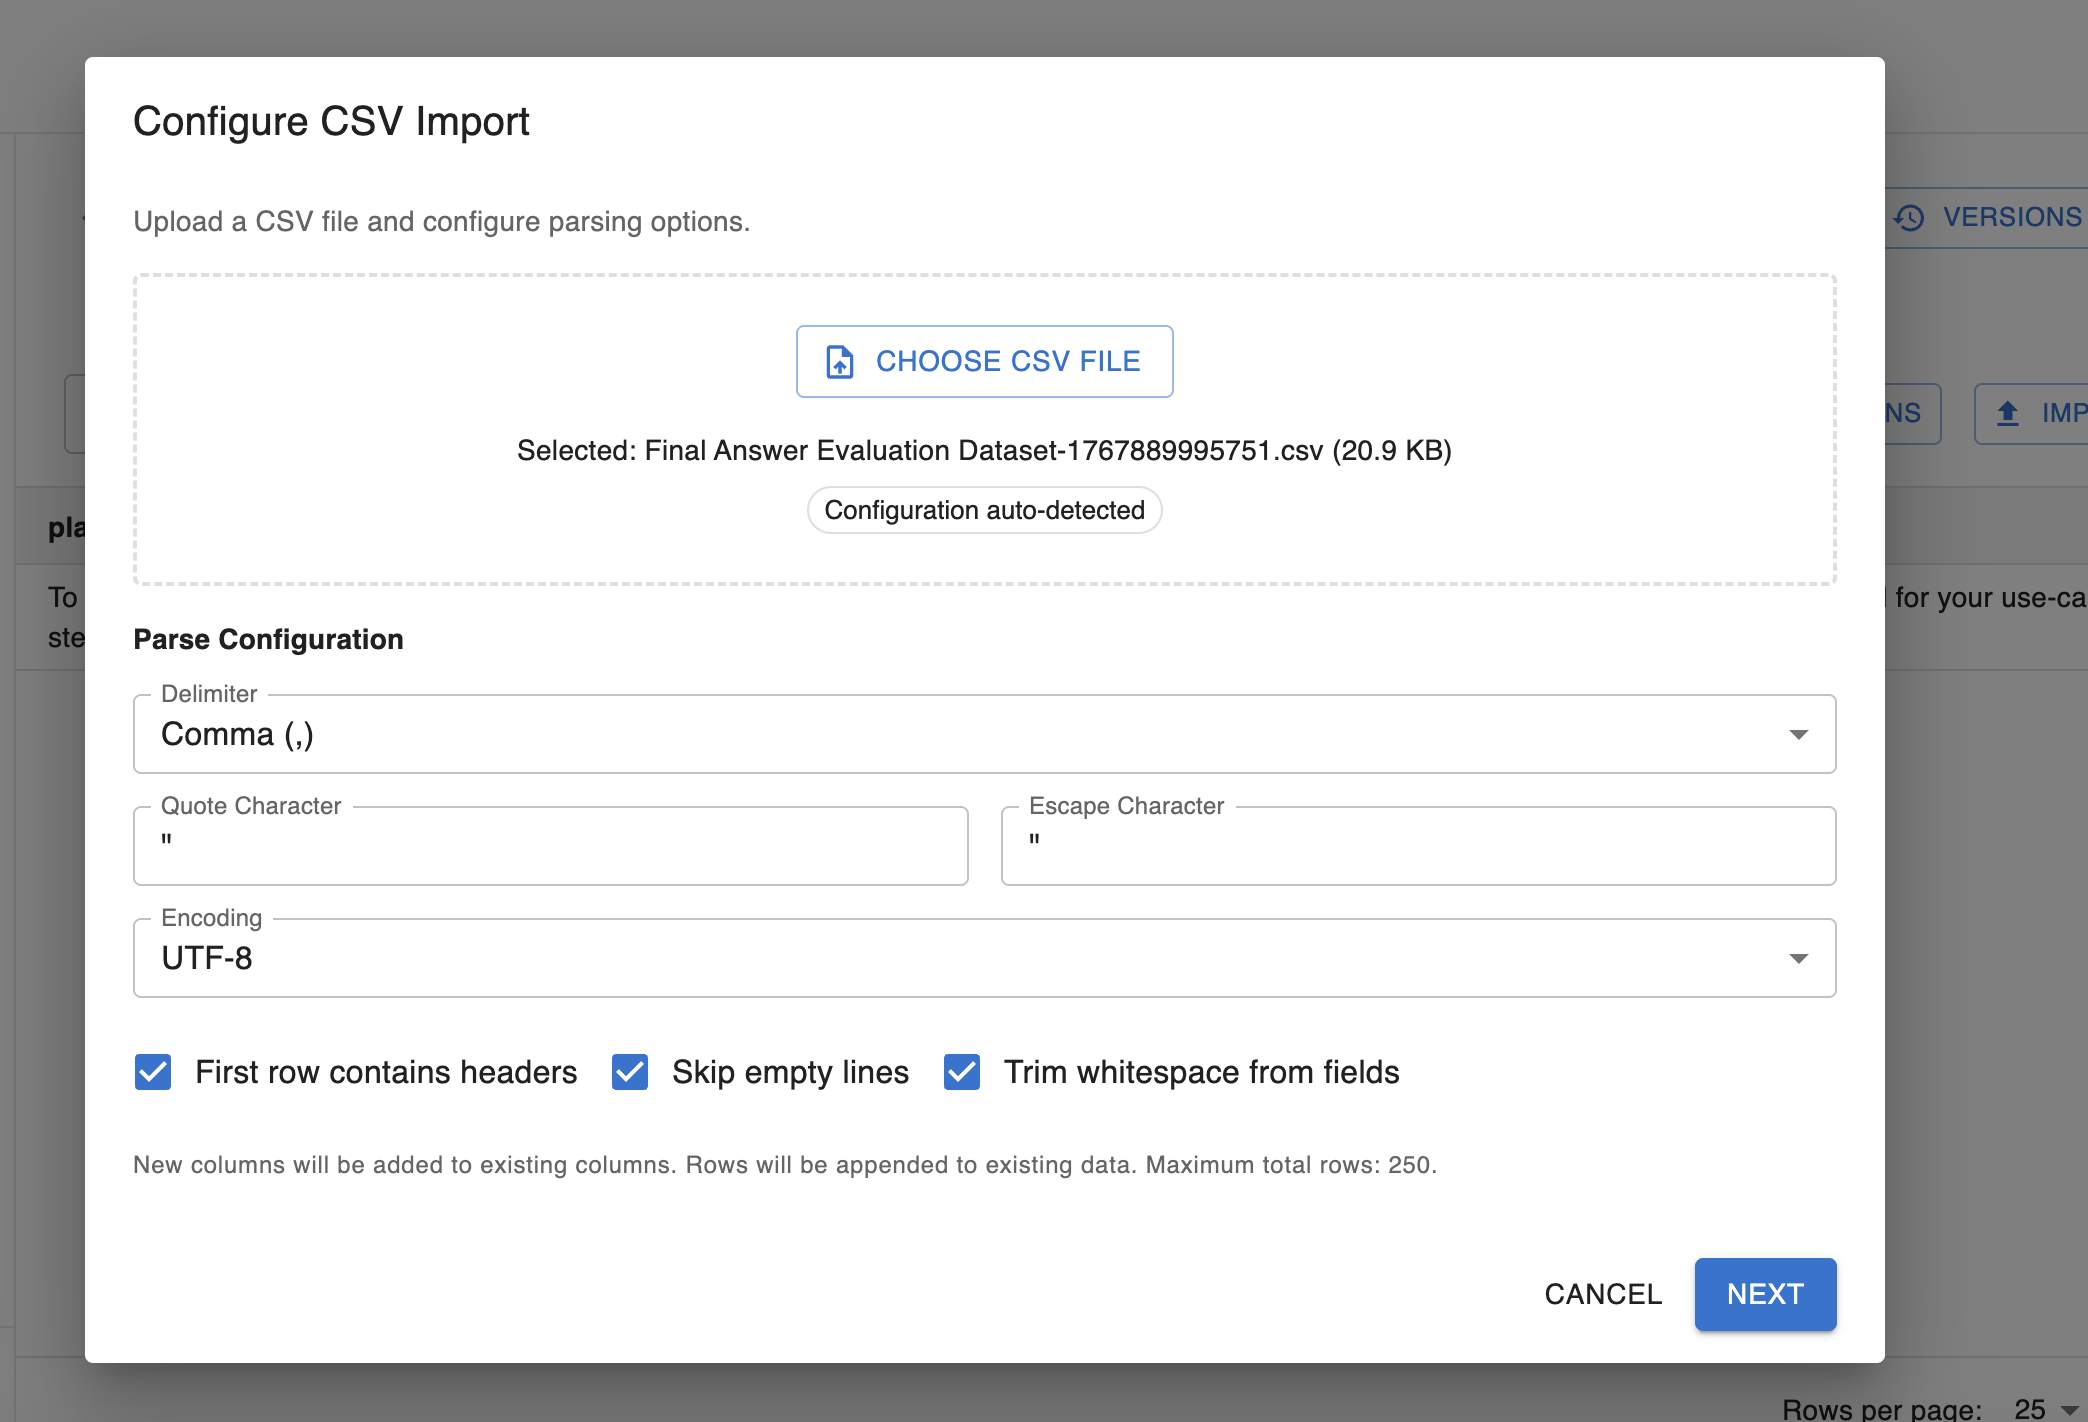Click the selected CSV filename text
The image size is (2088, 1422).
(984, 451)
